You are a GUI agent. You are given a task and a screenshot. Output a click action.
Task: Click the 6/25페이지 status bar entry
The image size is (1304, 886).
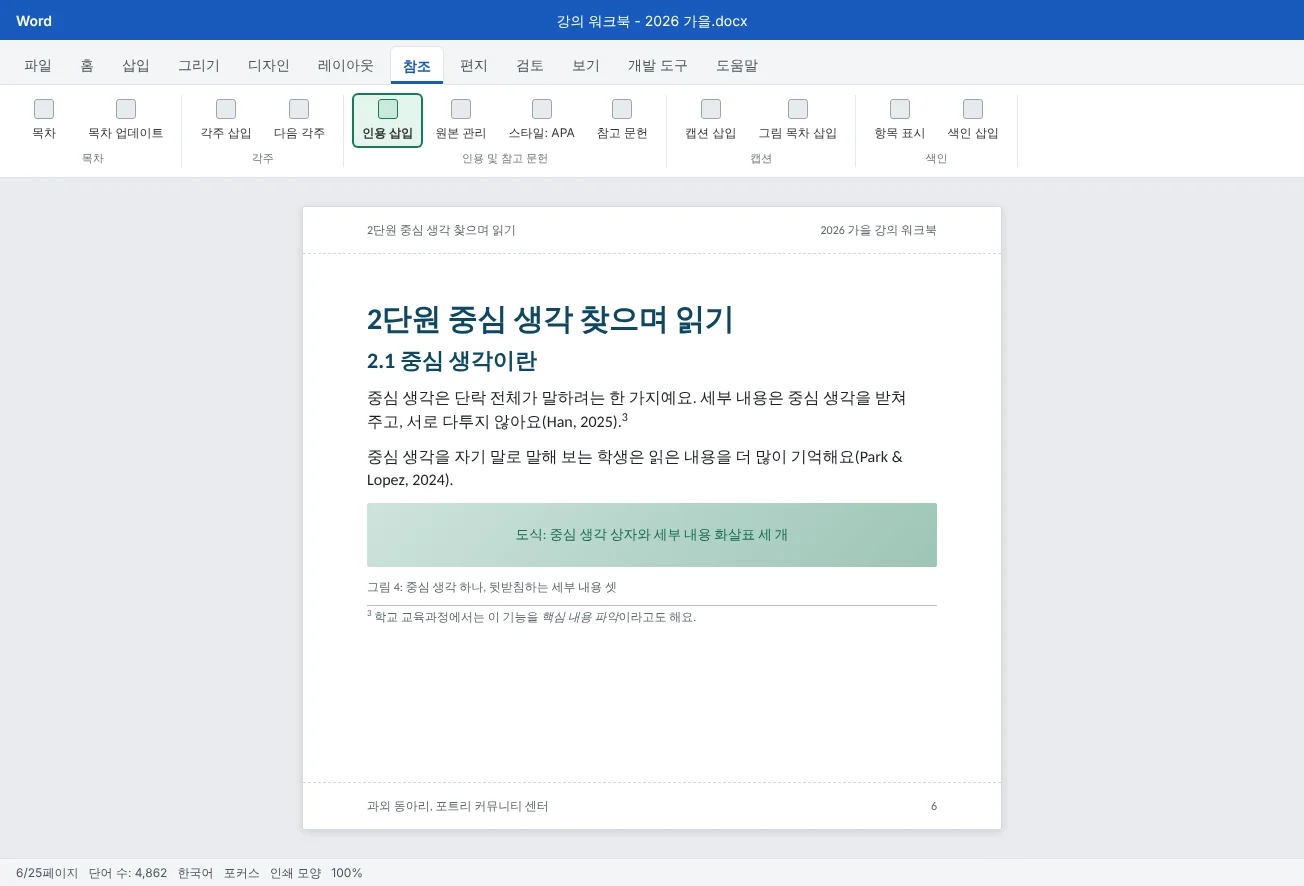point(47,873)
